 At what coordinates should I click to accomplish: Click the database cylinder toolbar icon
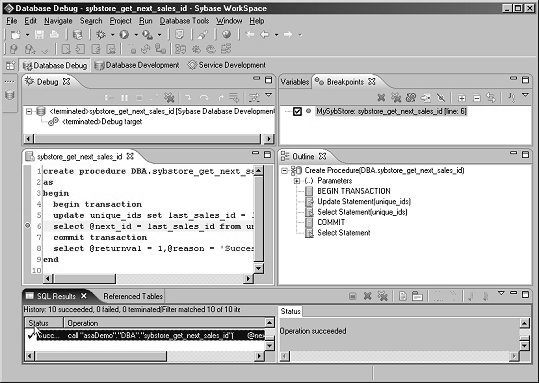click(77, 34)
